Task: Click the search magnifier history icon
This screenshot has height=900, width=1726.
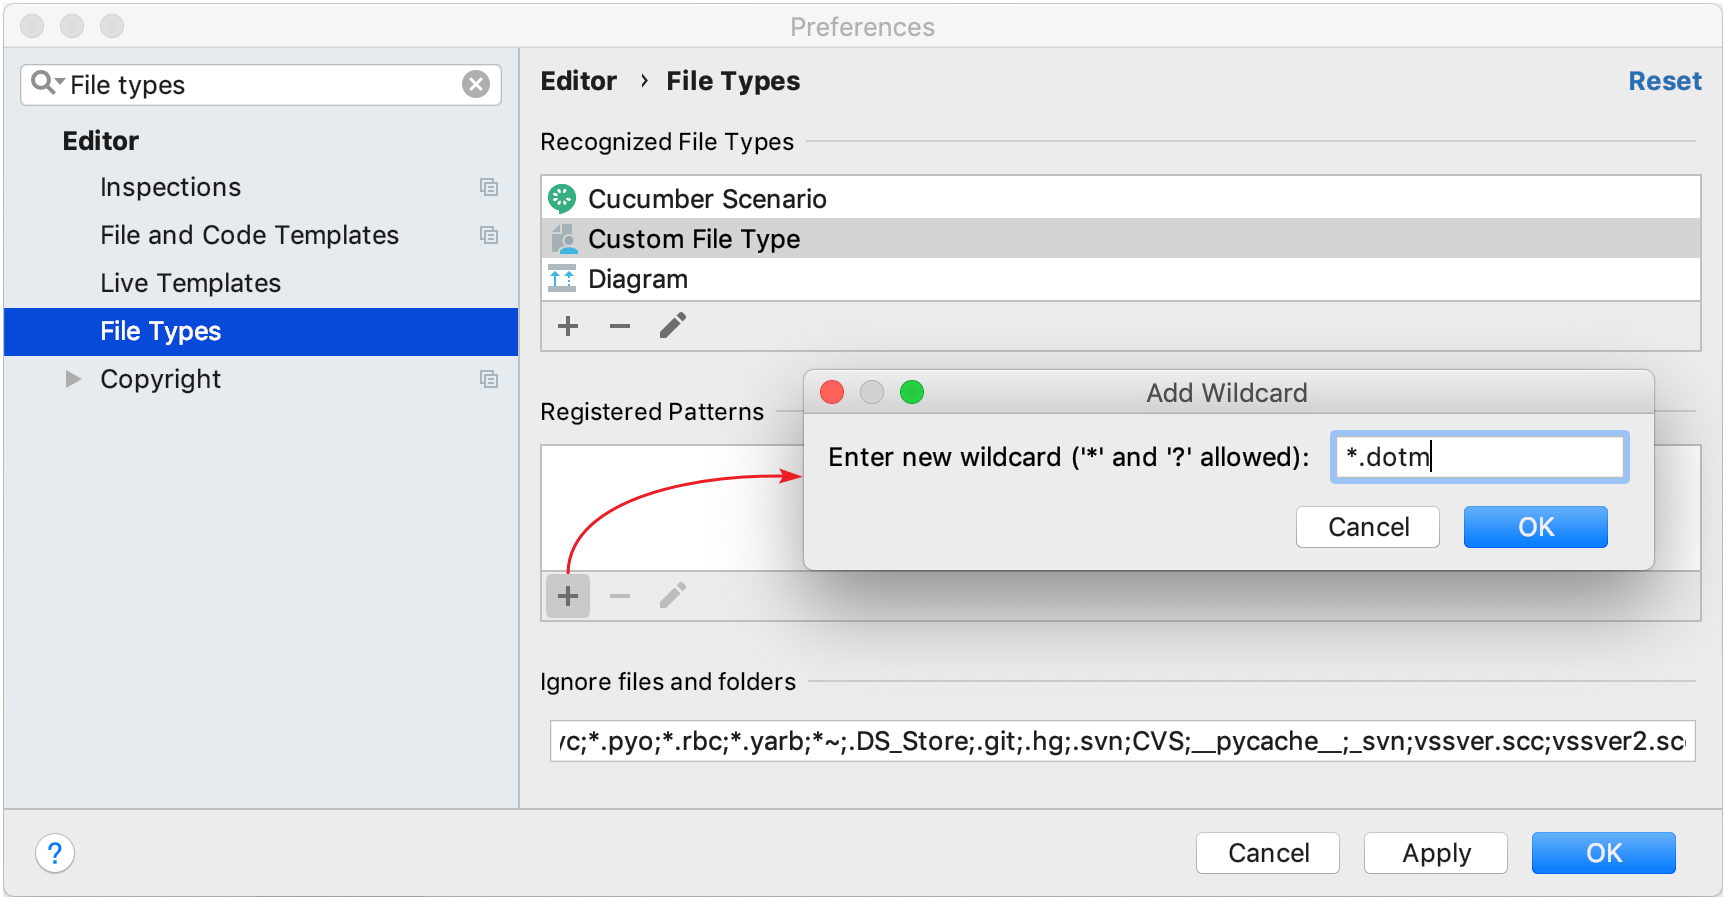Action: point(45,83)
